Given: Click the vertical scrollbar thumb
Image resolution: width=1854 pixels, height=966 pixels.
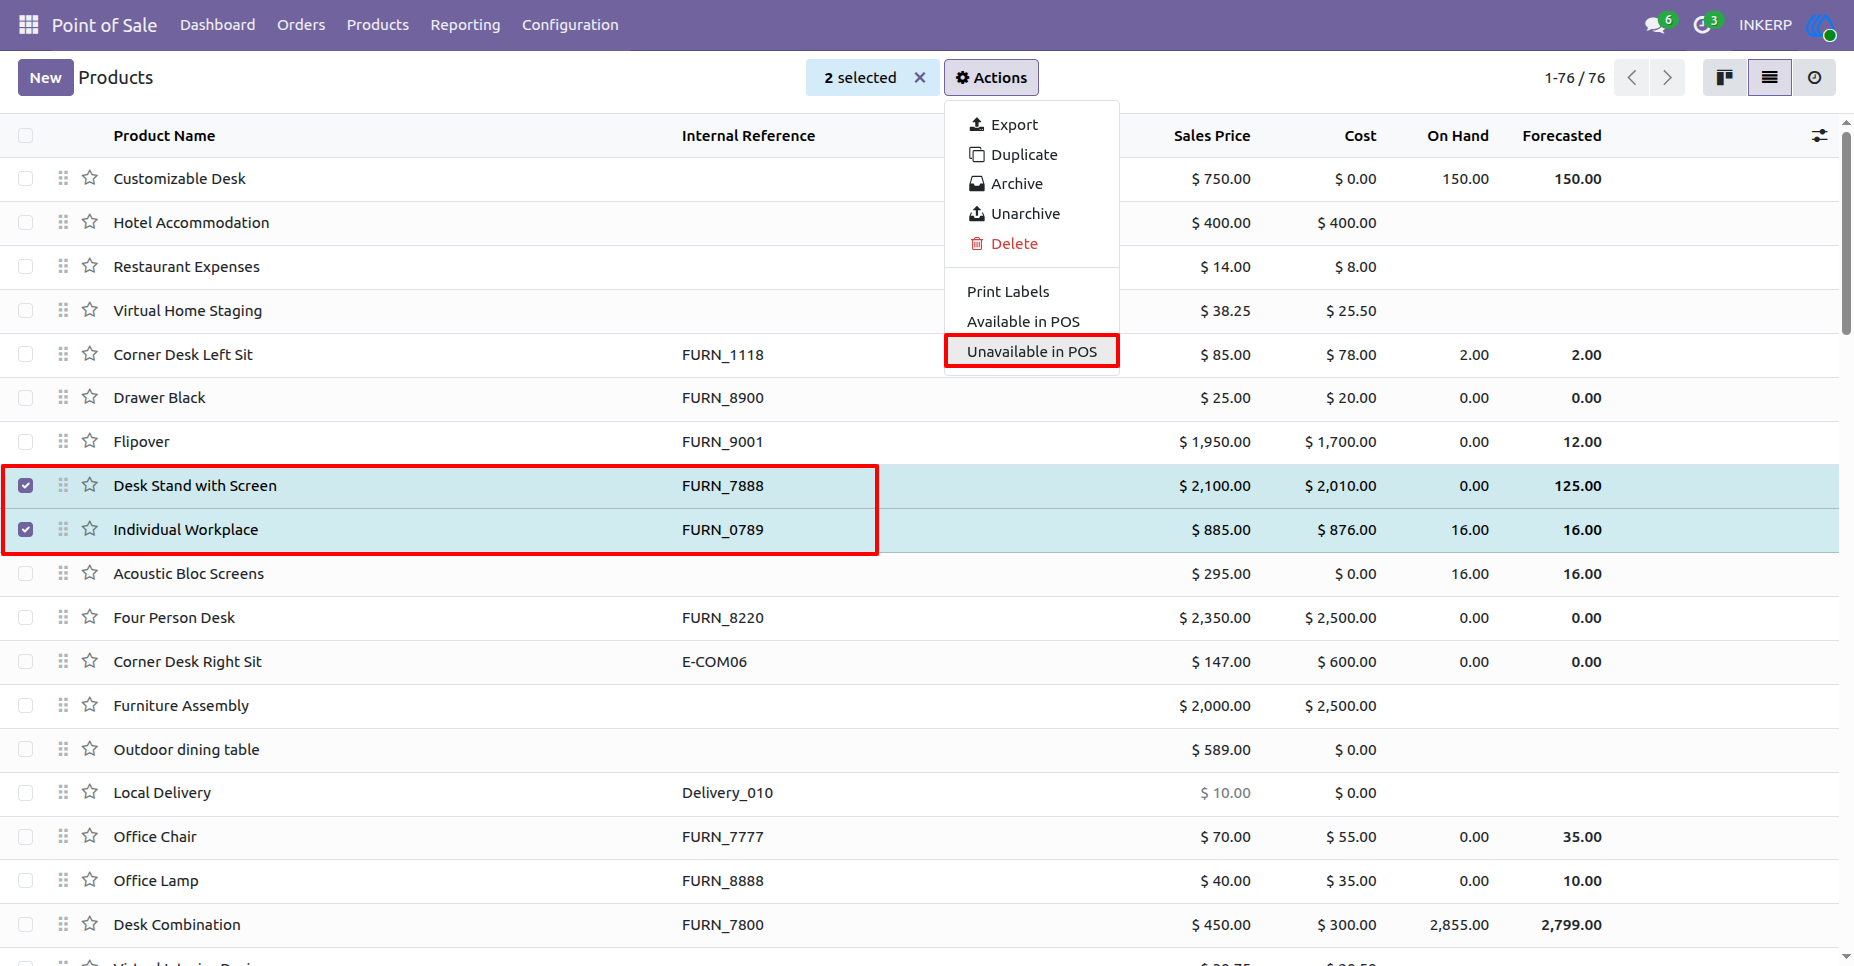Looking at the screenshot, I should [1846, 232].
